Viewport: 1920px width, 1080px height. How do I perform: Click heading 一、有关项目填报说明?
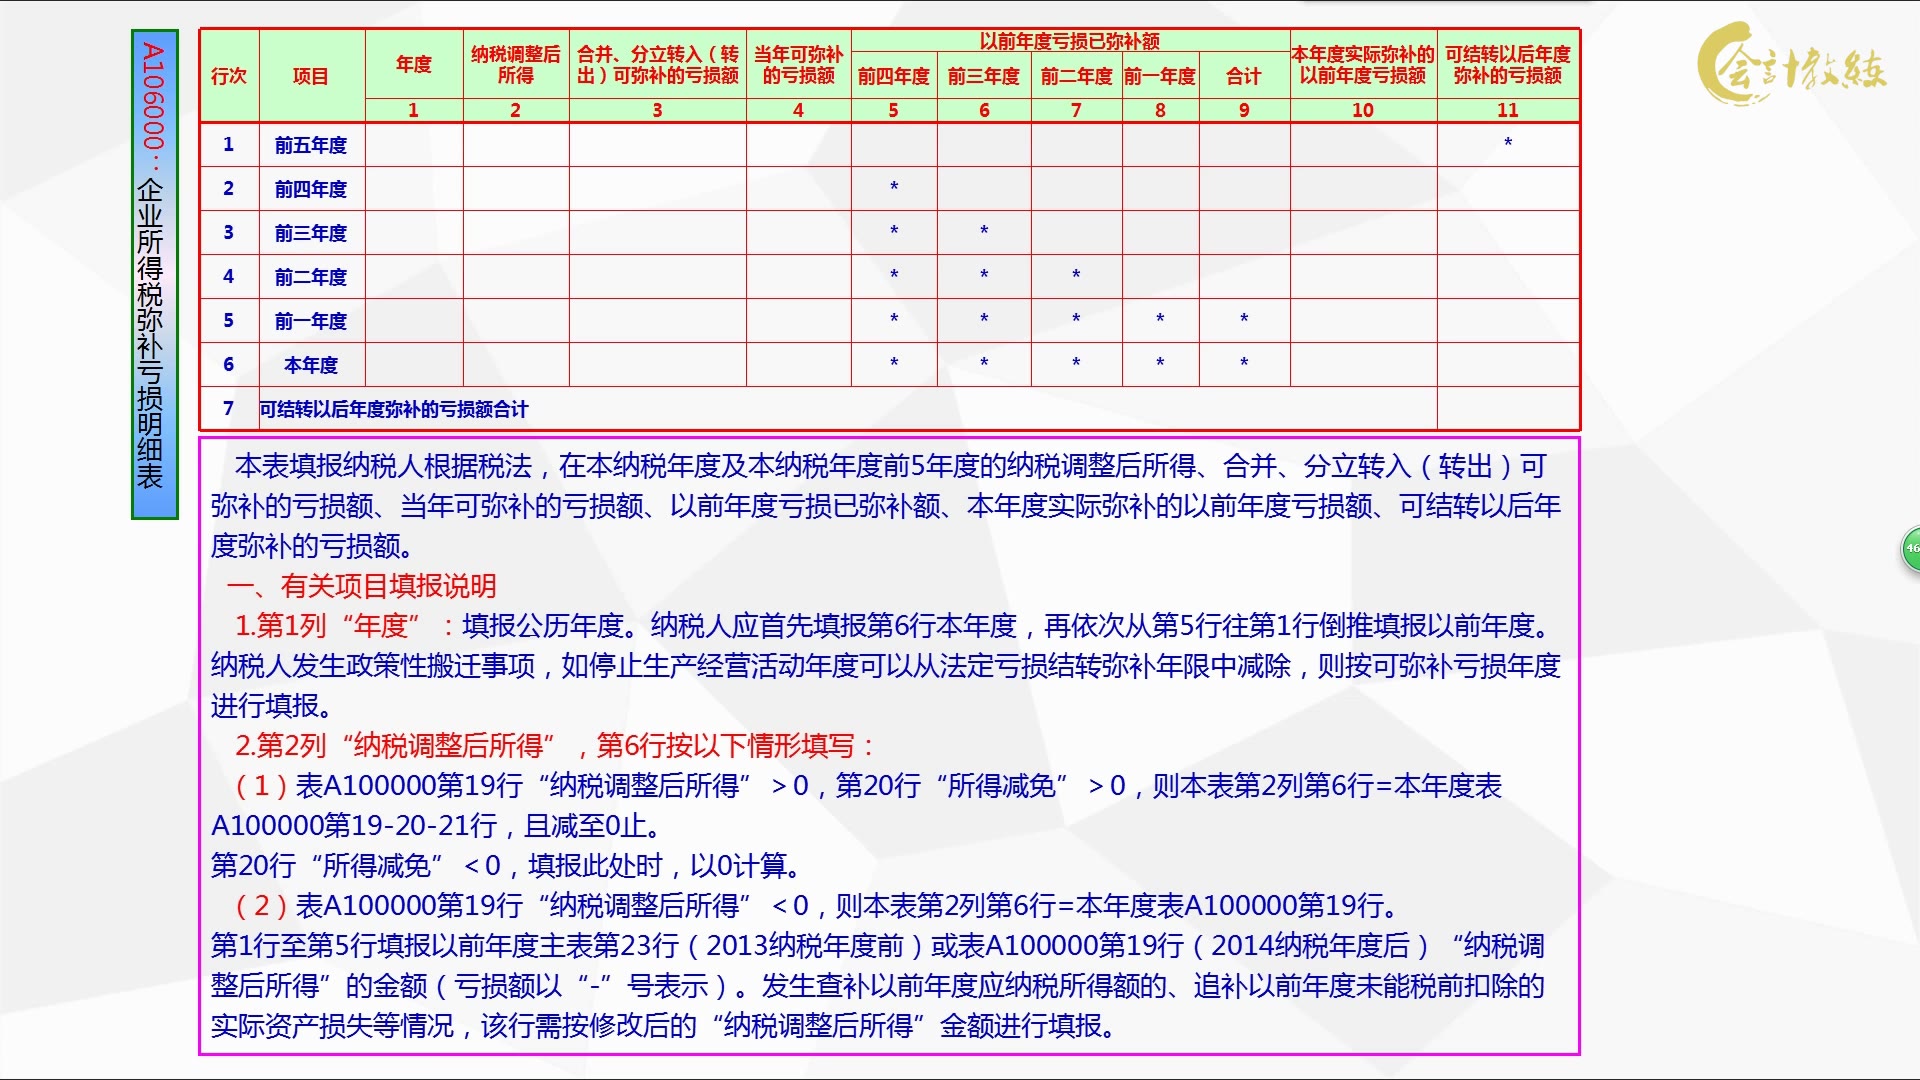point(362,586)
